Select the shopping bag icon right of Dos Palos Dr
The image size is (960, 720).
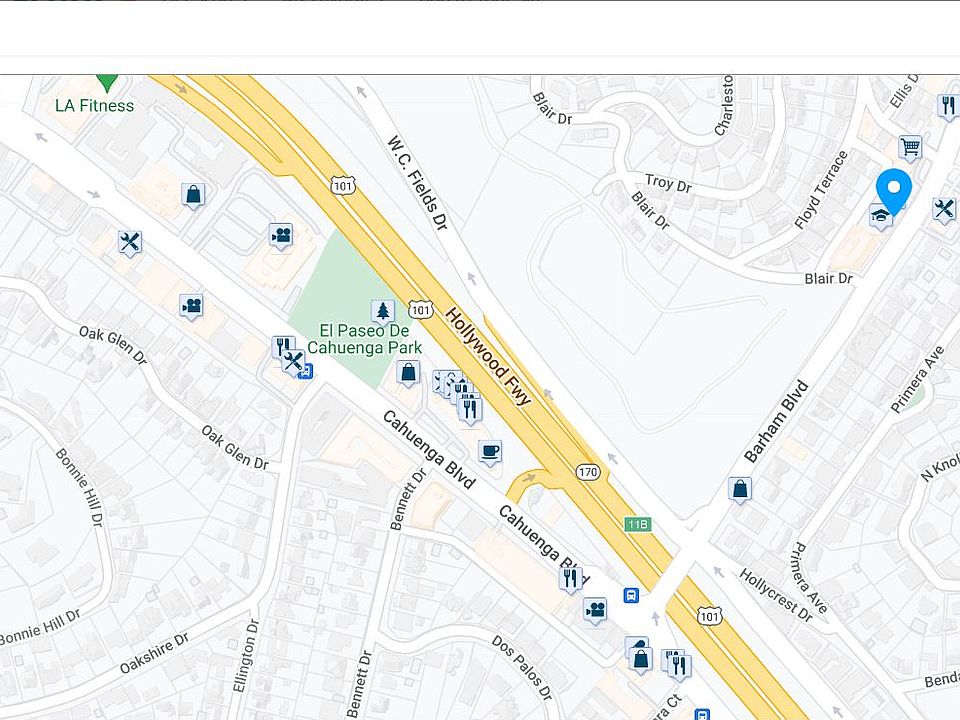click(640, 660)
